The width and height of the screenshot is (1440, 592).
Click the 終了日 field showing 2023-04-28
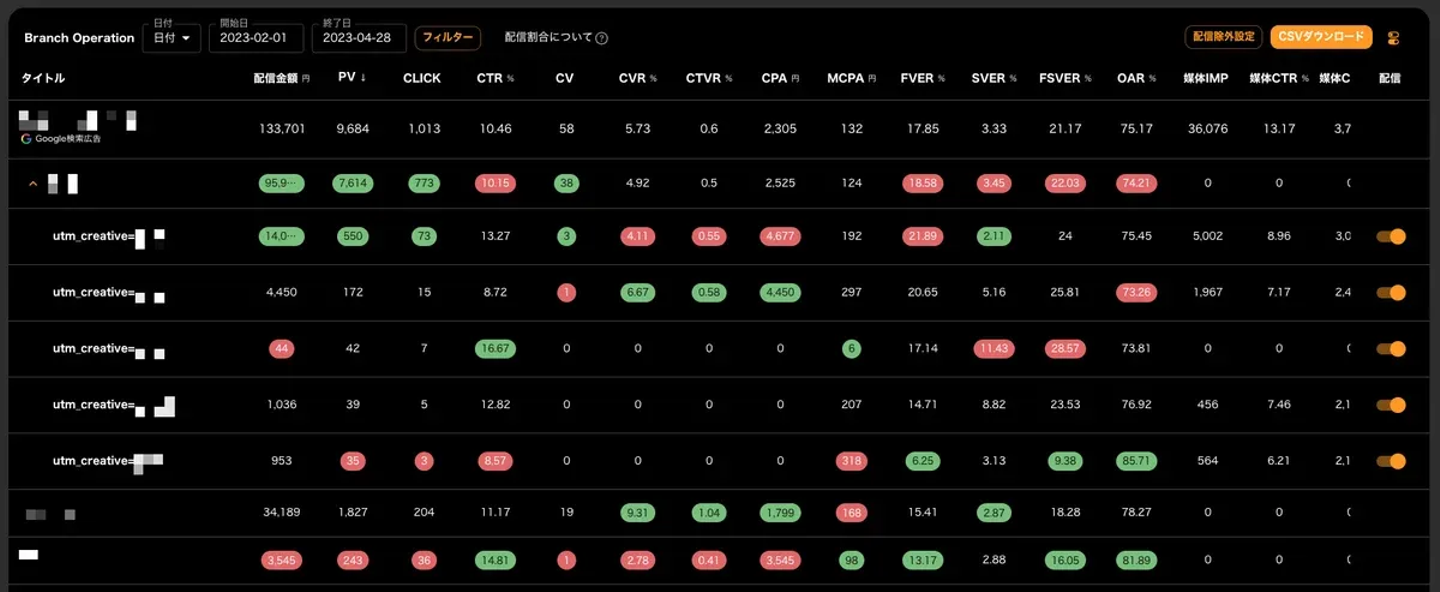(359, 38)
